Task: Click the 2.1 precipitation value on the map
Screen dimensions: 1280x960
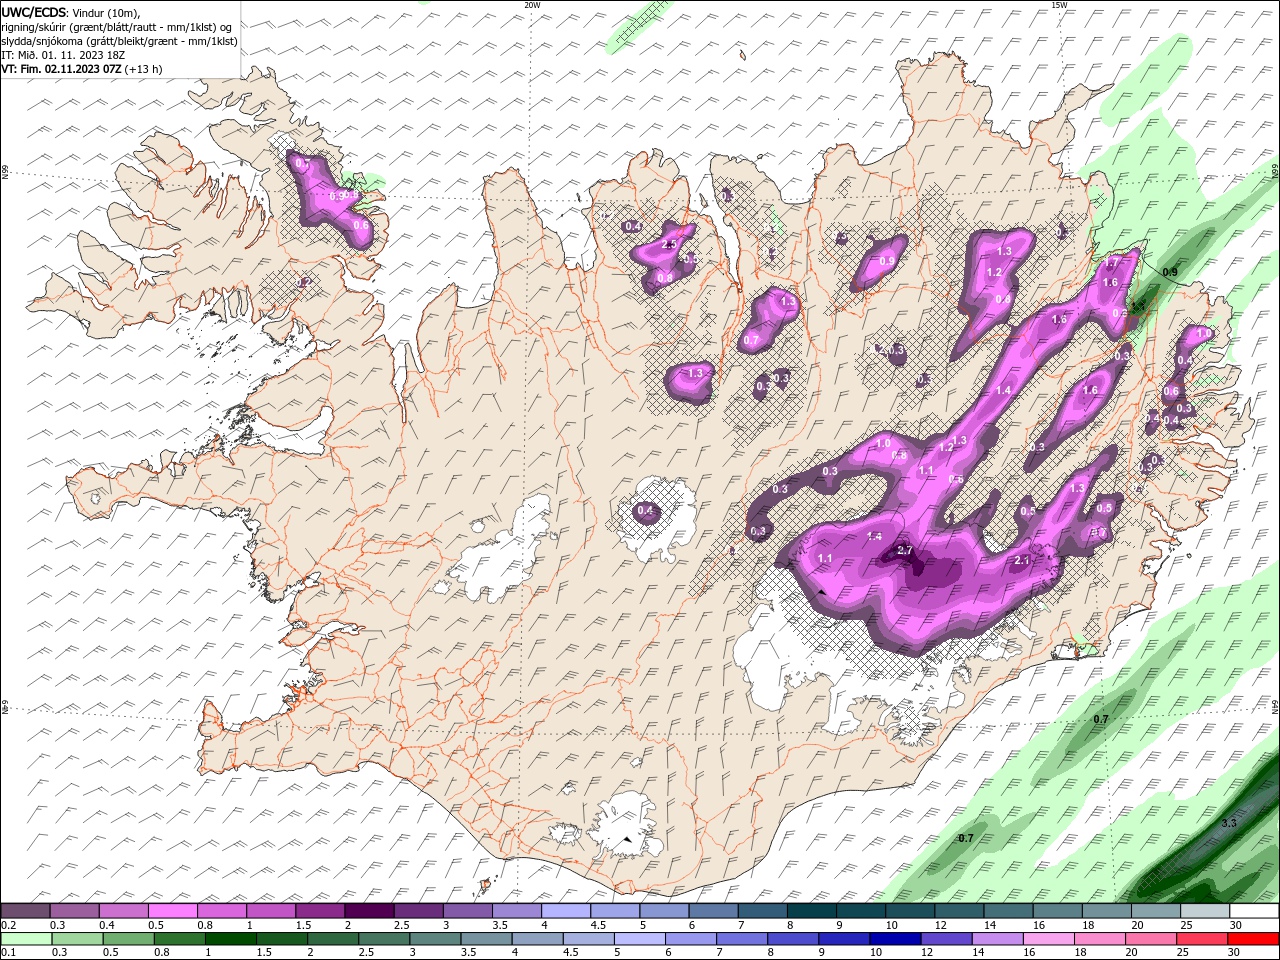Action: click(1022, 561)
